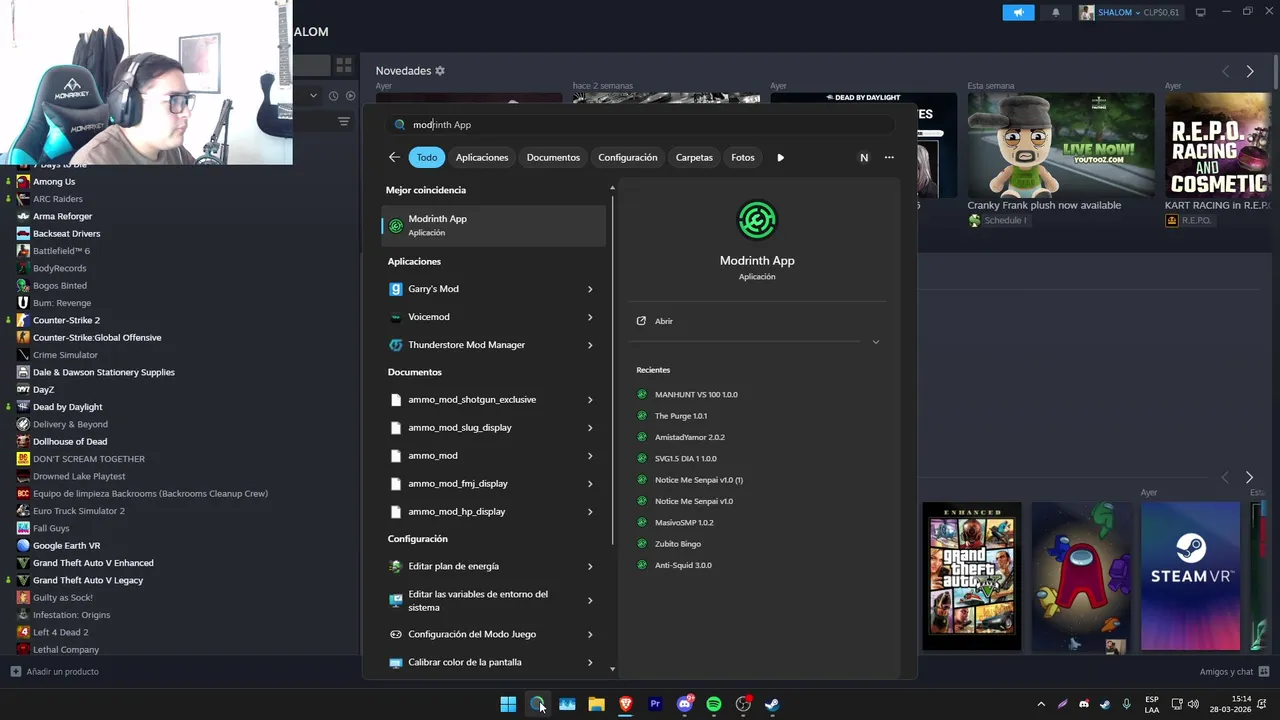Select the Configuración filter tab
Viewport: 1280px width, 720px height.
tap(628, 157)
